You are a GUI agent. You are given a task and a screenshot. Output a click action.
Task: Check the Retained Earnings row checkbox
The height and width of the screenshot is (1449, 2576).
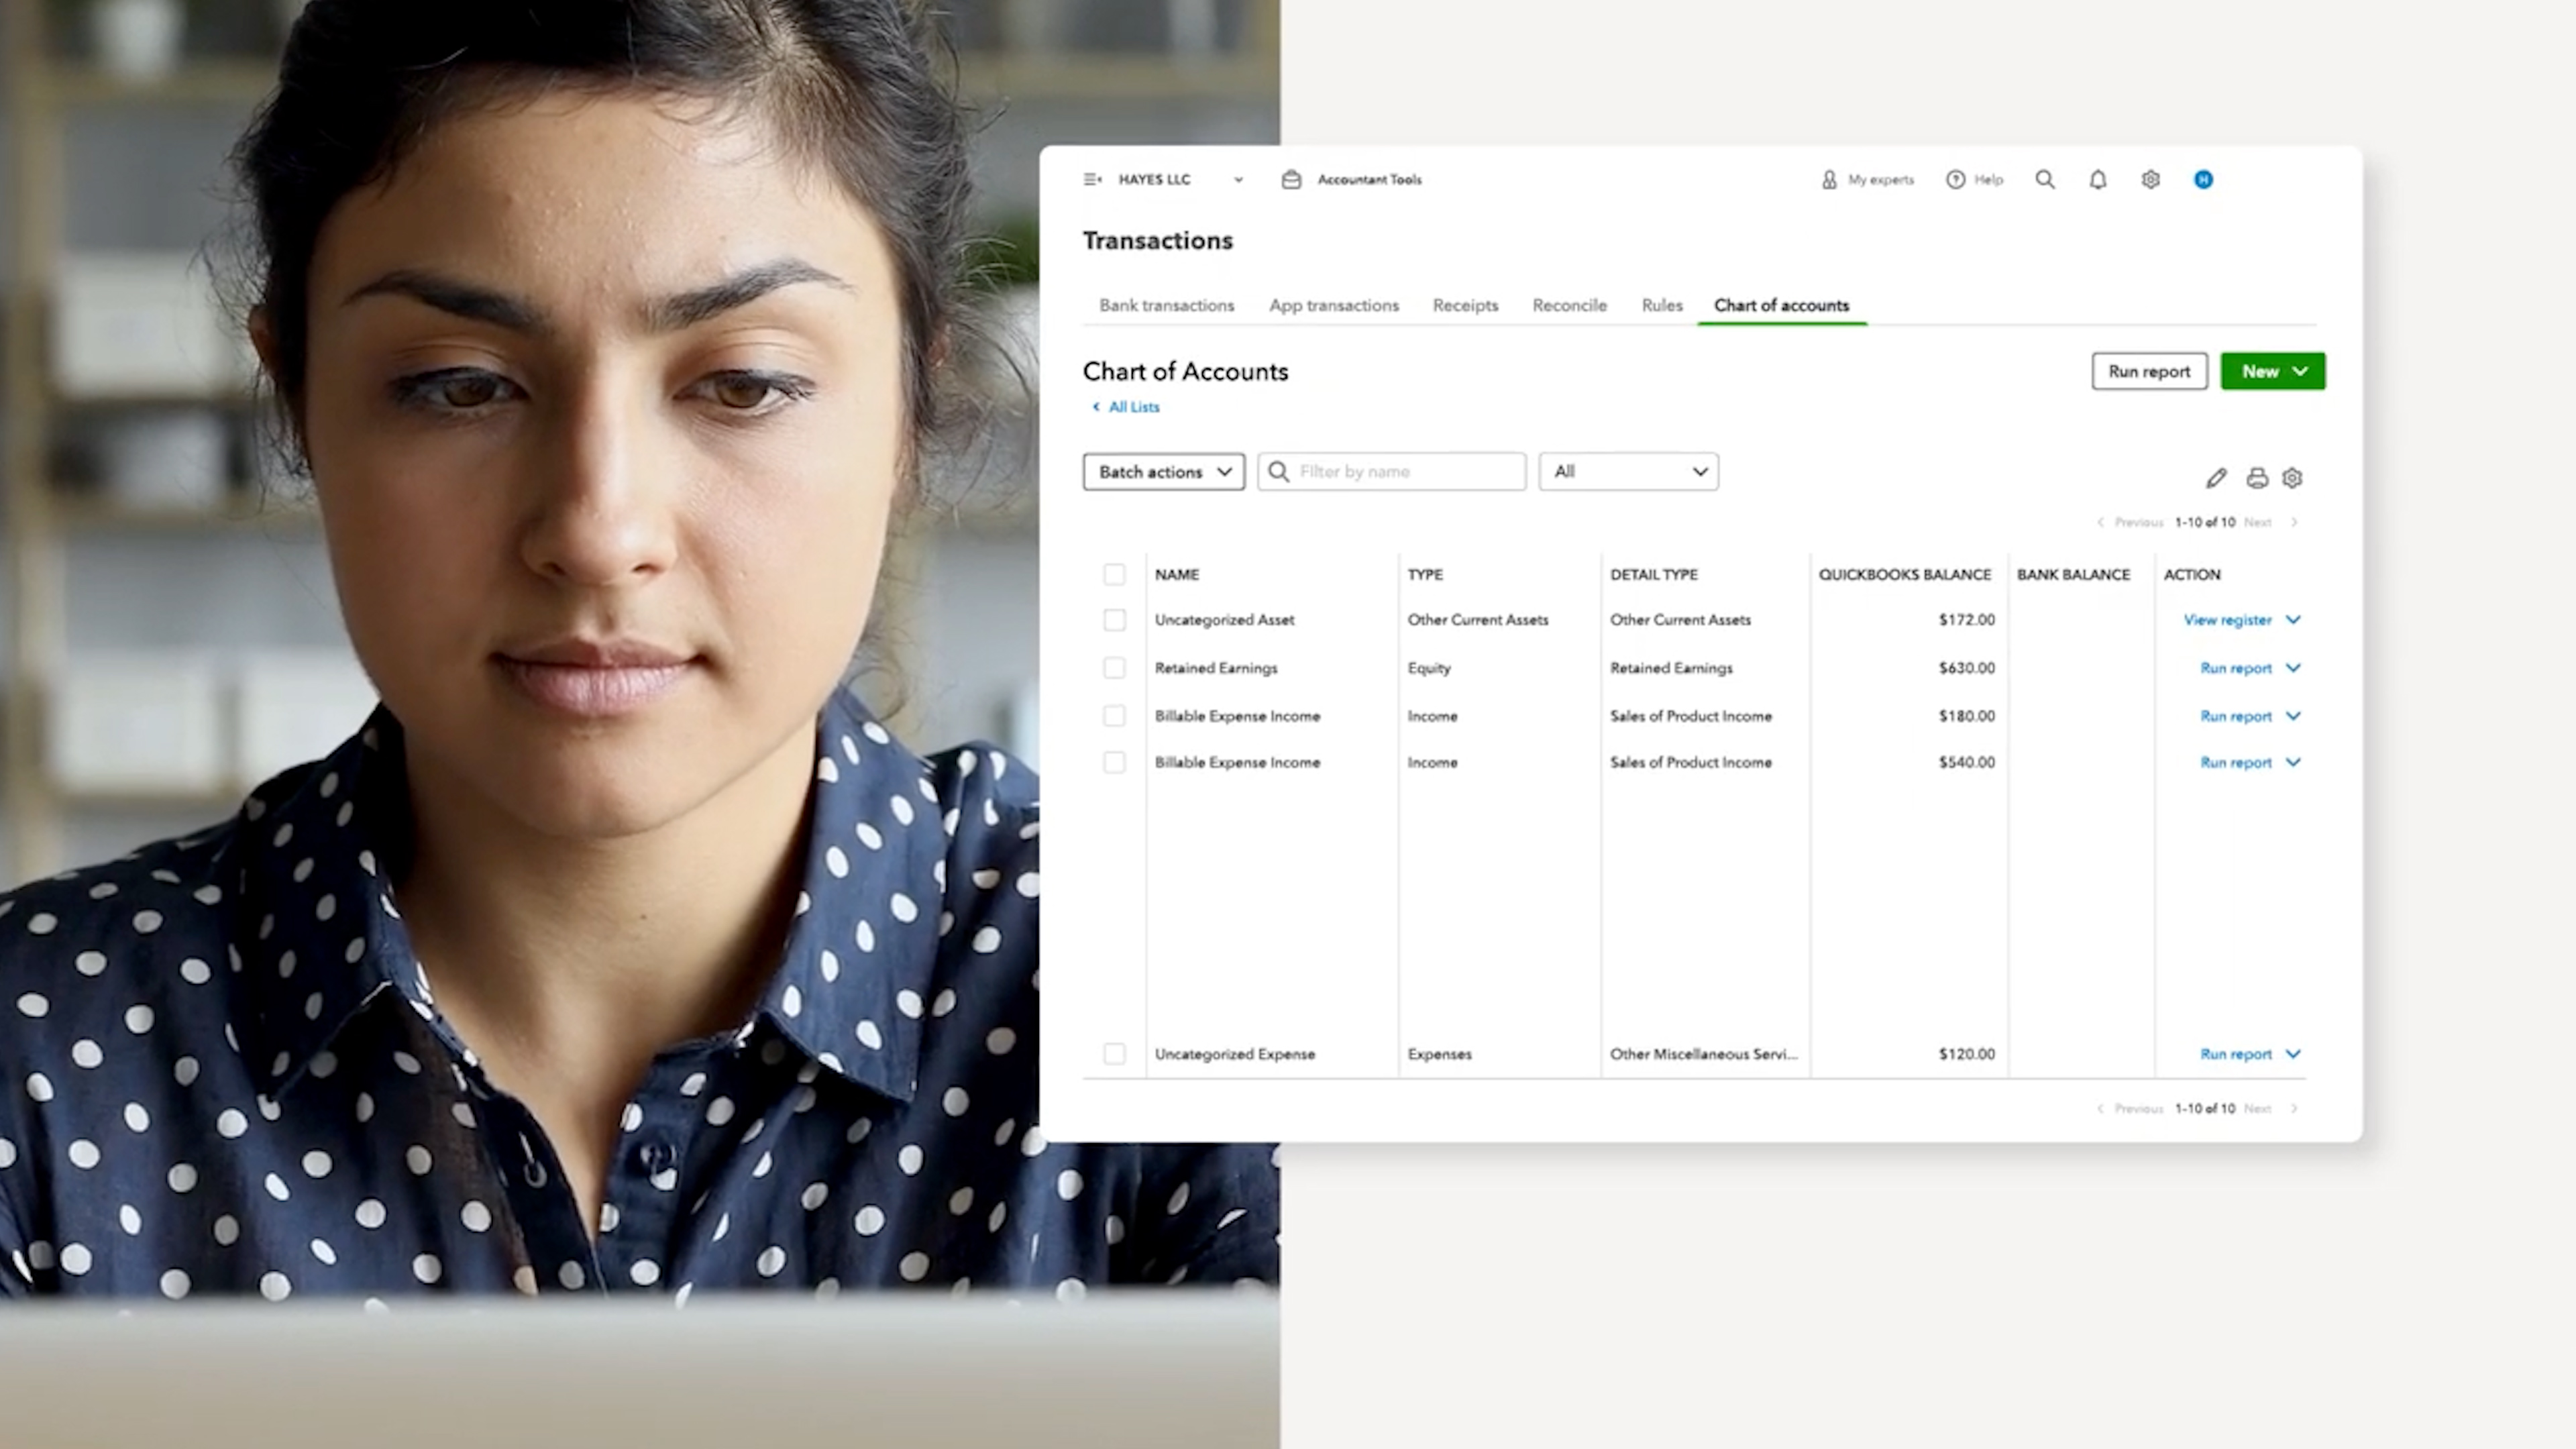click(x=1114, y=667)
